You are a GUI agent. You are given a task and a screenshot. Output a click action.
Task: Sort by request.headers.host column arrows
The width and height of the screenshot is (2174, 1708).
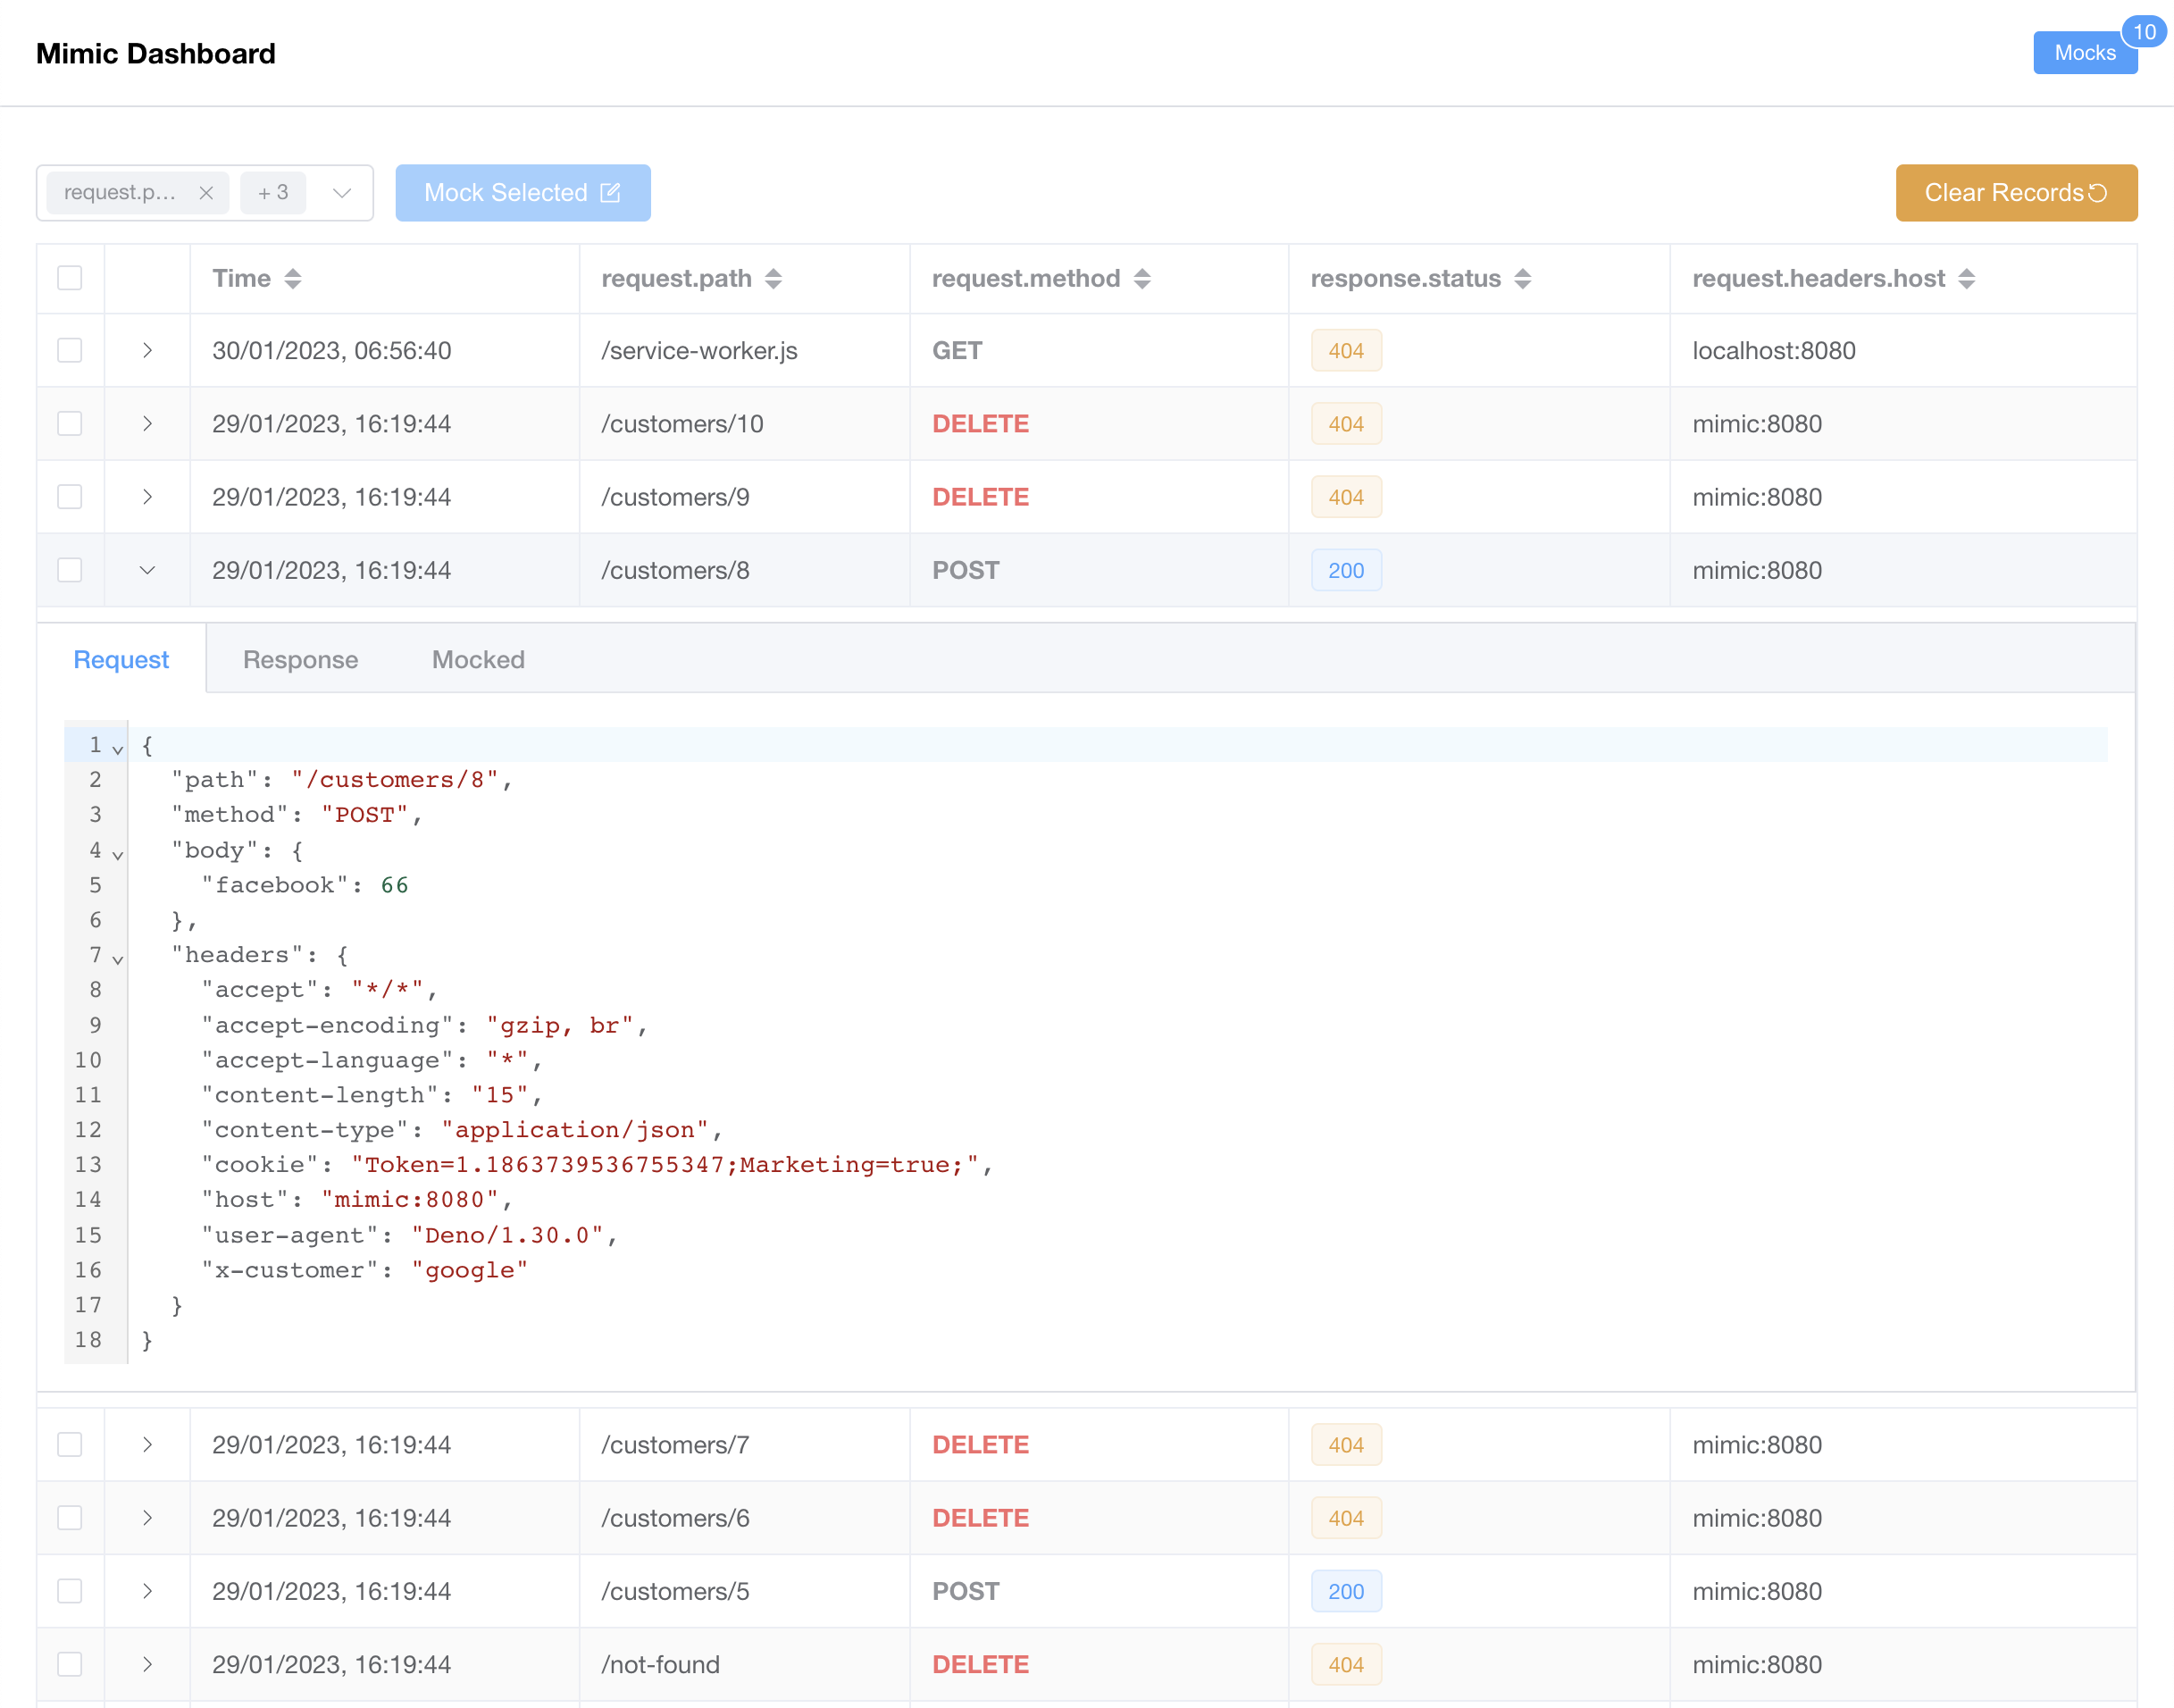(x=1966, y=279)
